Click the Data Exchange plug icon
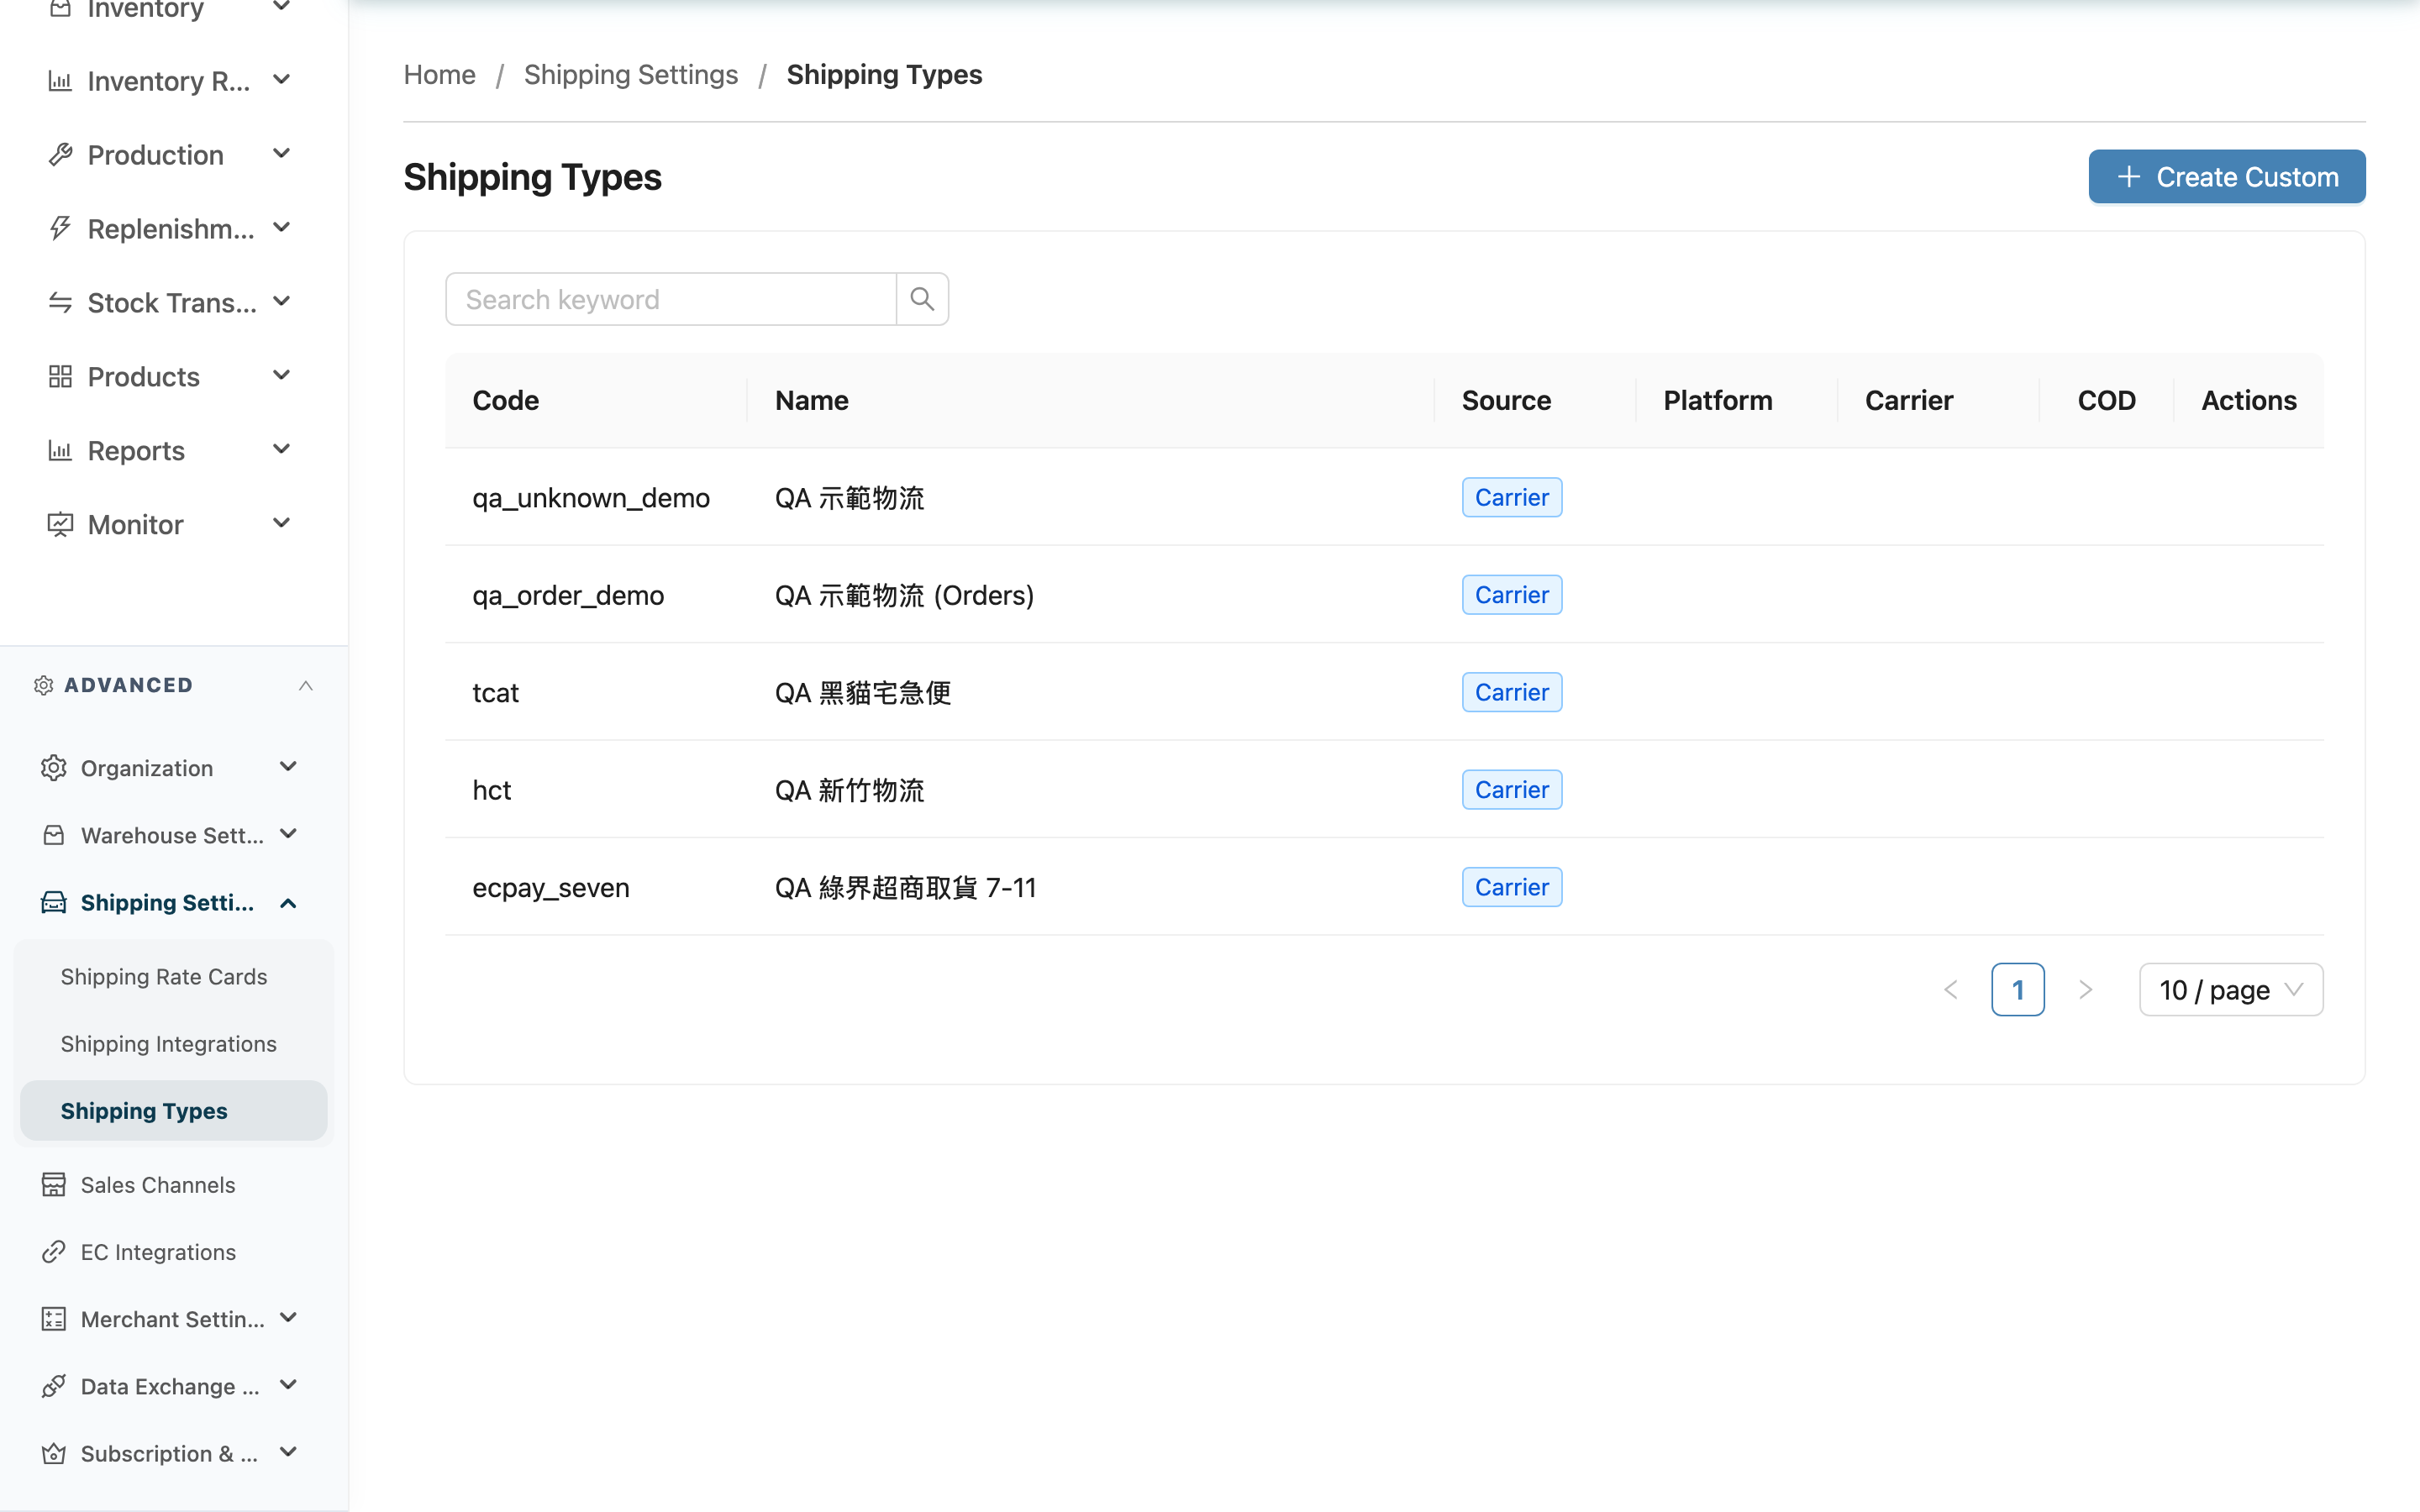Screen dimensions: 2420x1512 [x=54, y=1386]
